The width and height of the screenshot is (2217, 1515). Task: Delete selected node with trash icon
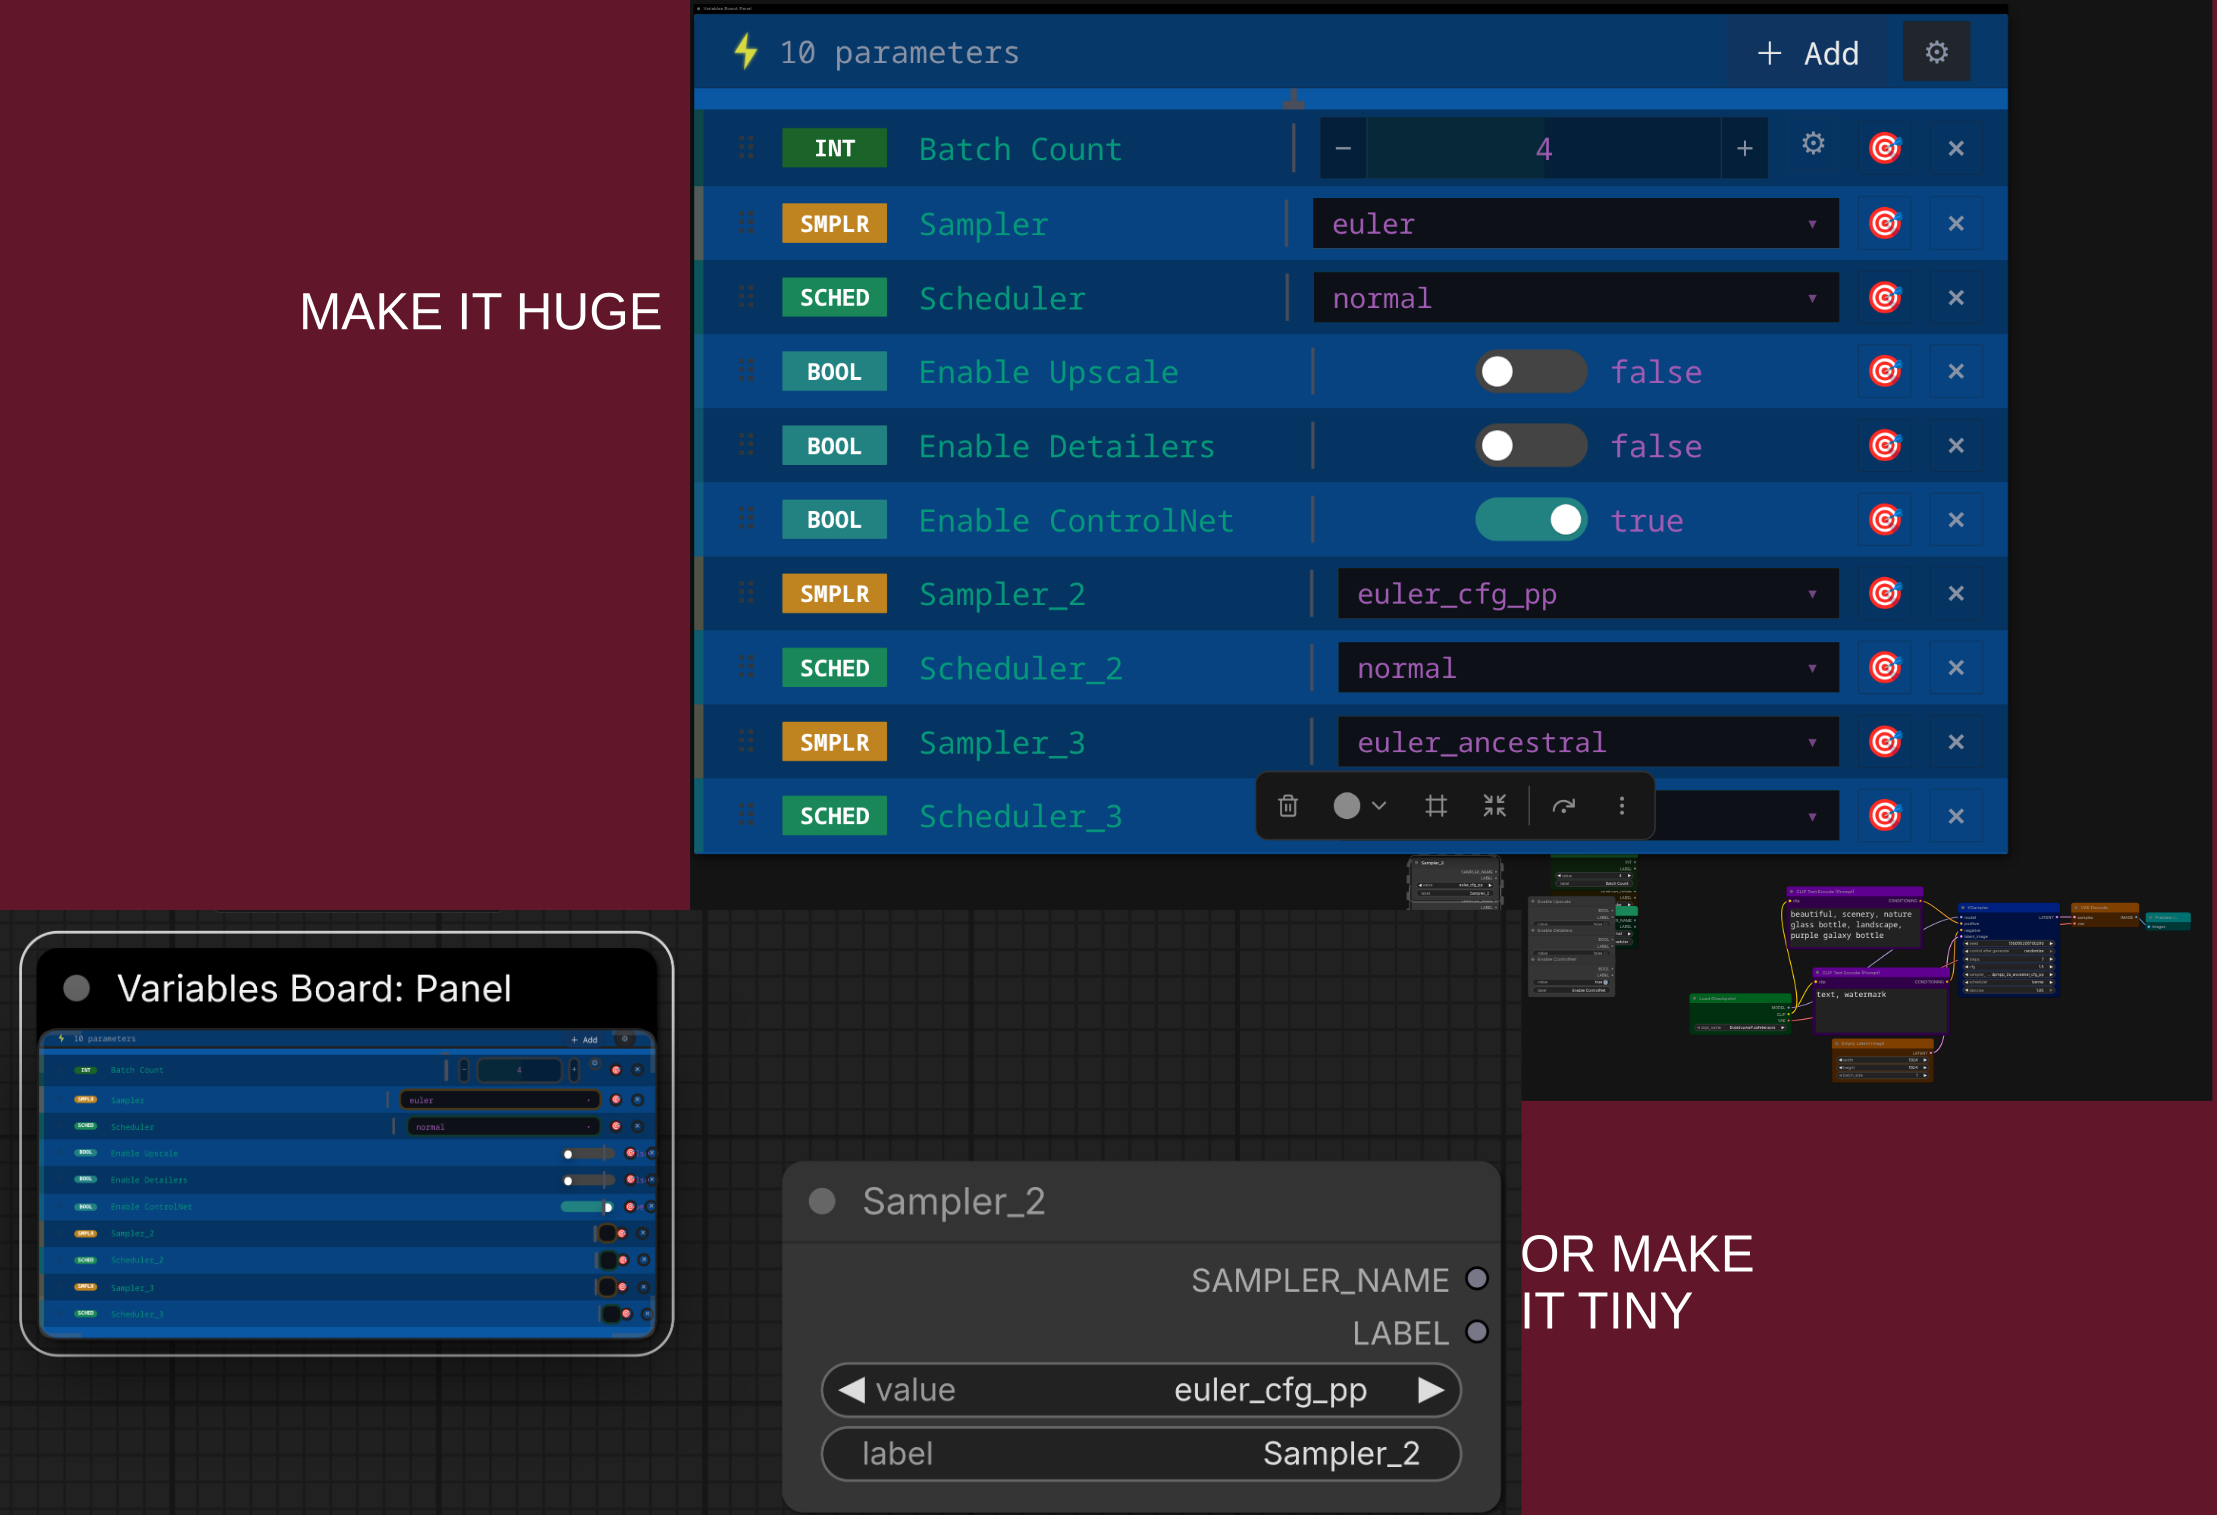(x=1288, y=806)
